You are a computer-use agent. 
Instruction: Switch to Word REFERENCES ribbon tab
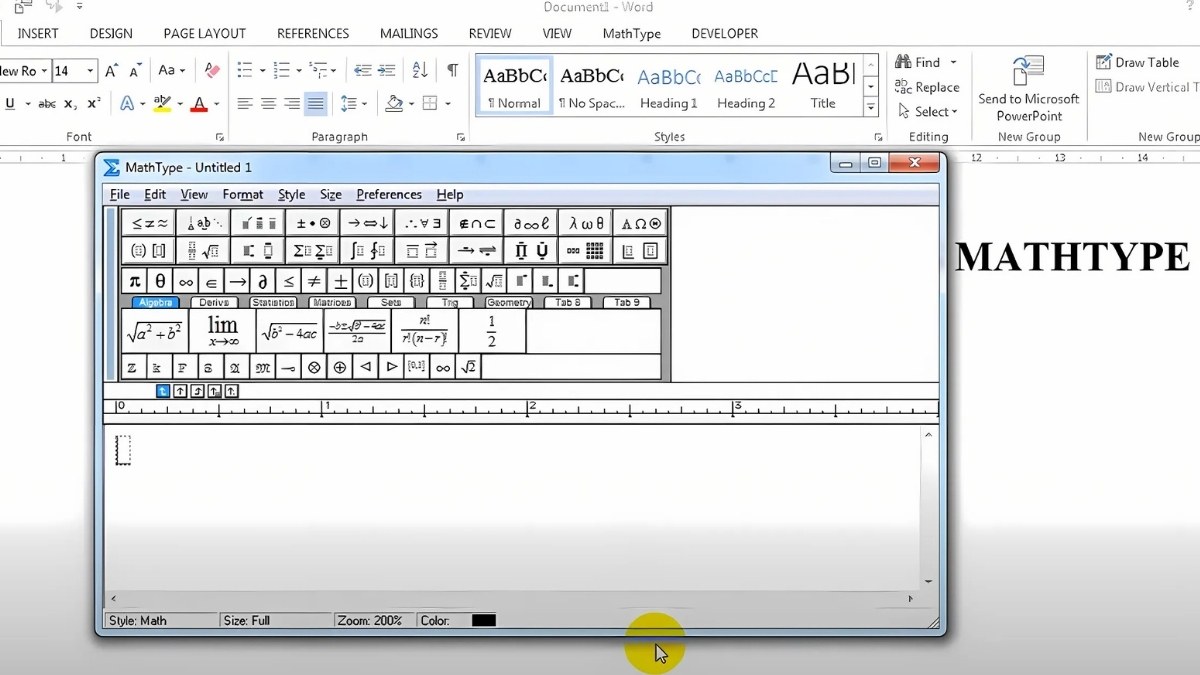(313, 33)
